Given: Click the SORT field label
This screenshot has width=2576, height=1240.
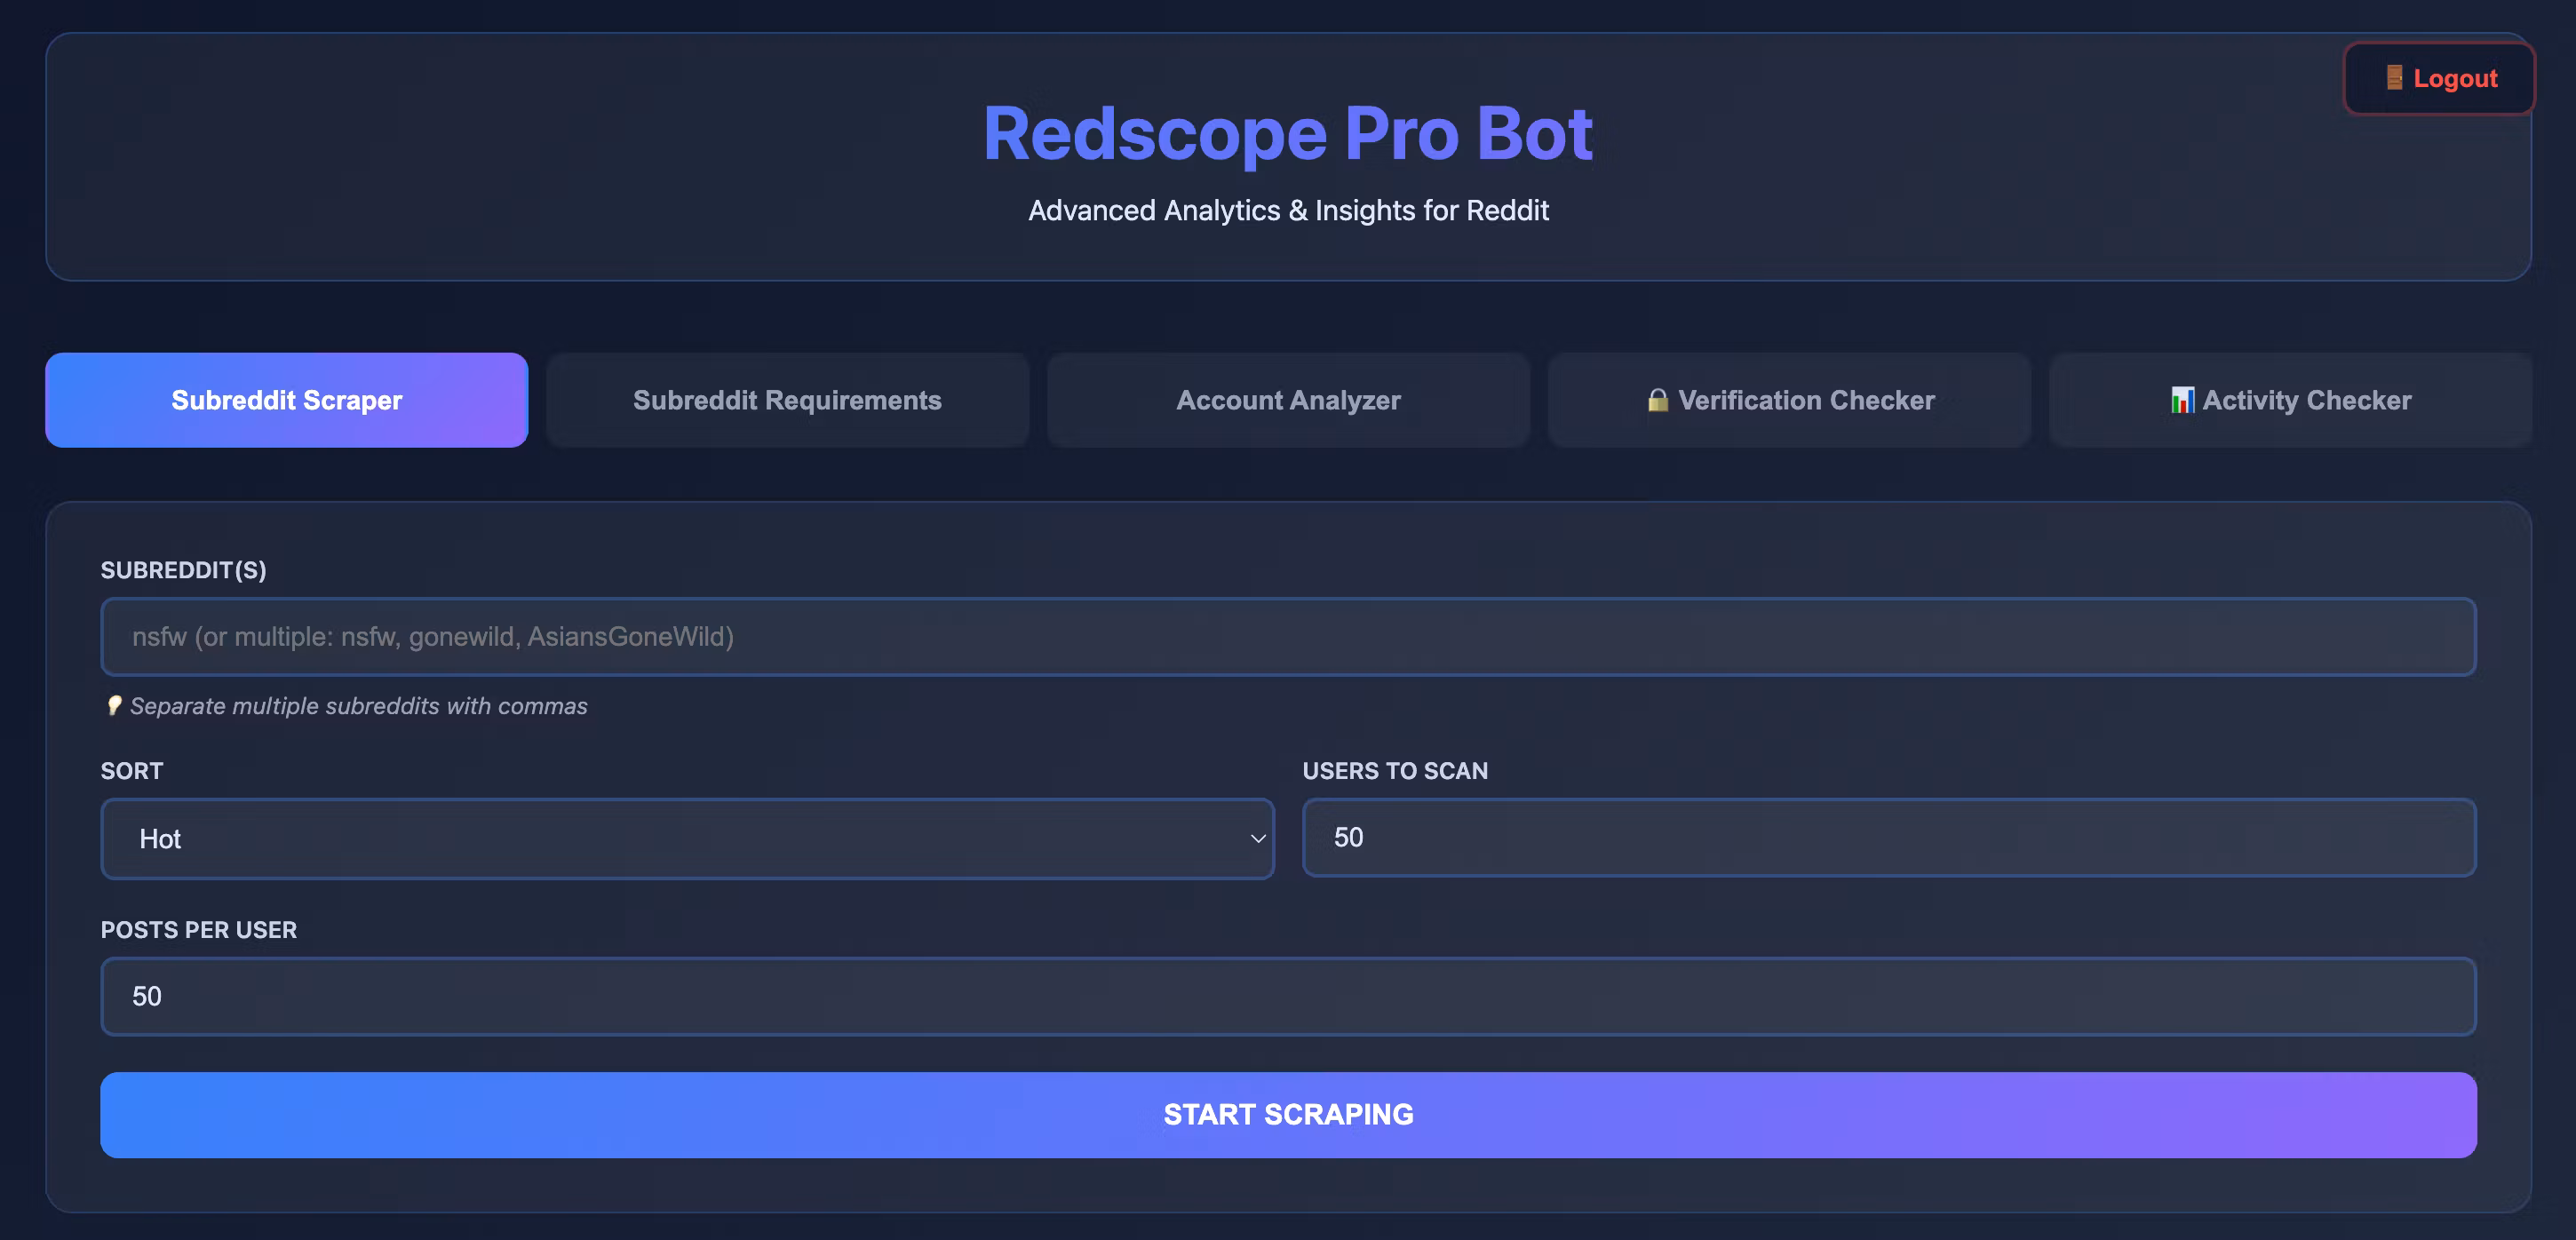Looking at the screenshot, I should tap(132, 771).
